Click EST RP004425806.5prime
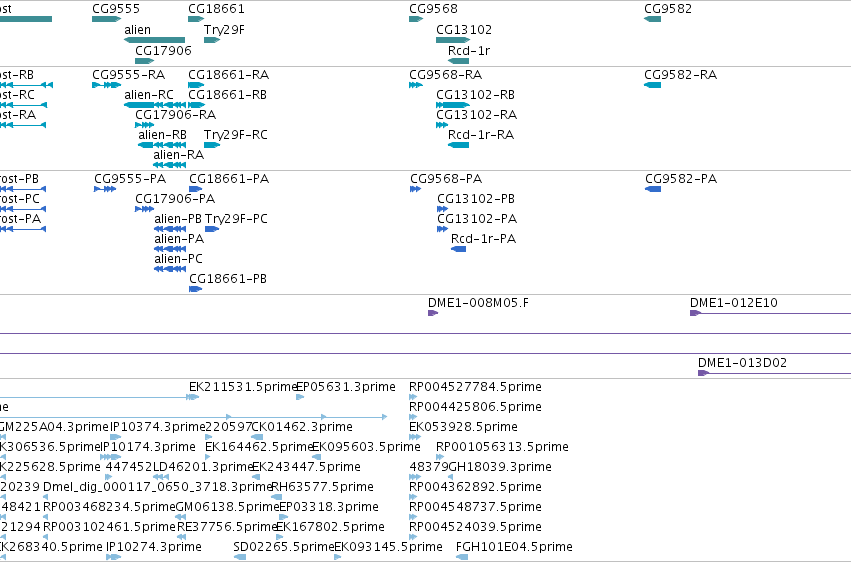 tap(475, 407)
